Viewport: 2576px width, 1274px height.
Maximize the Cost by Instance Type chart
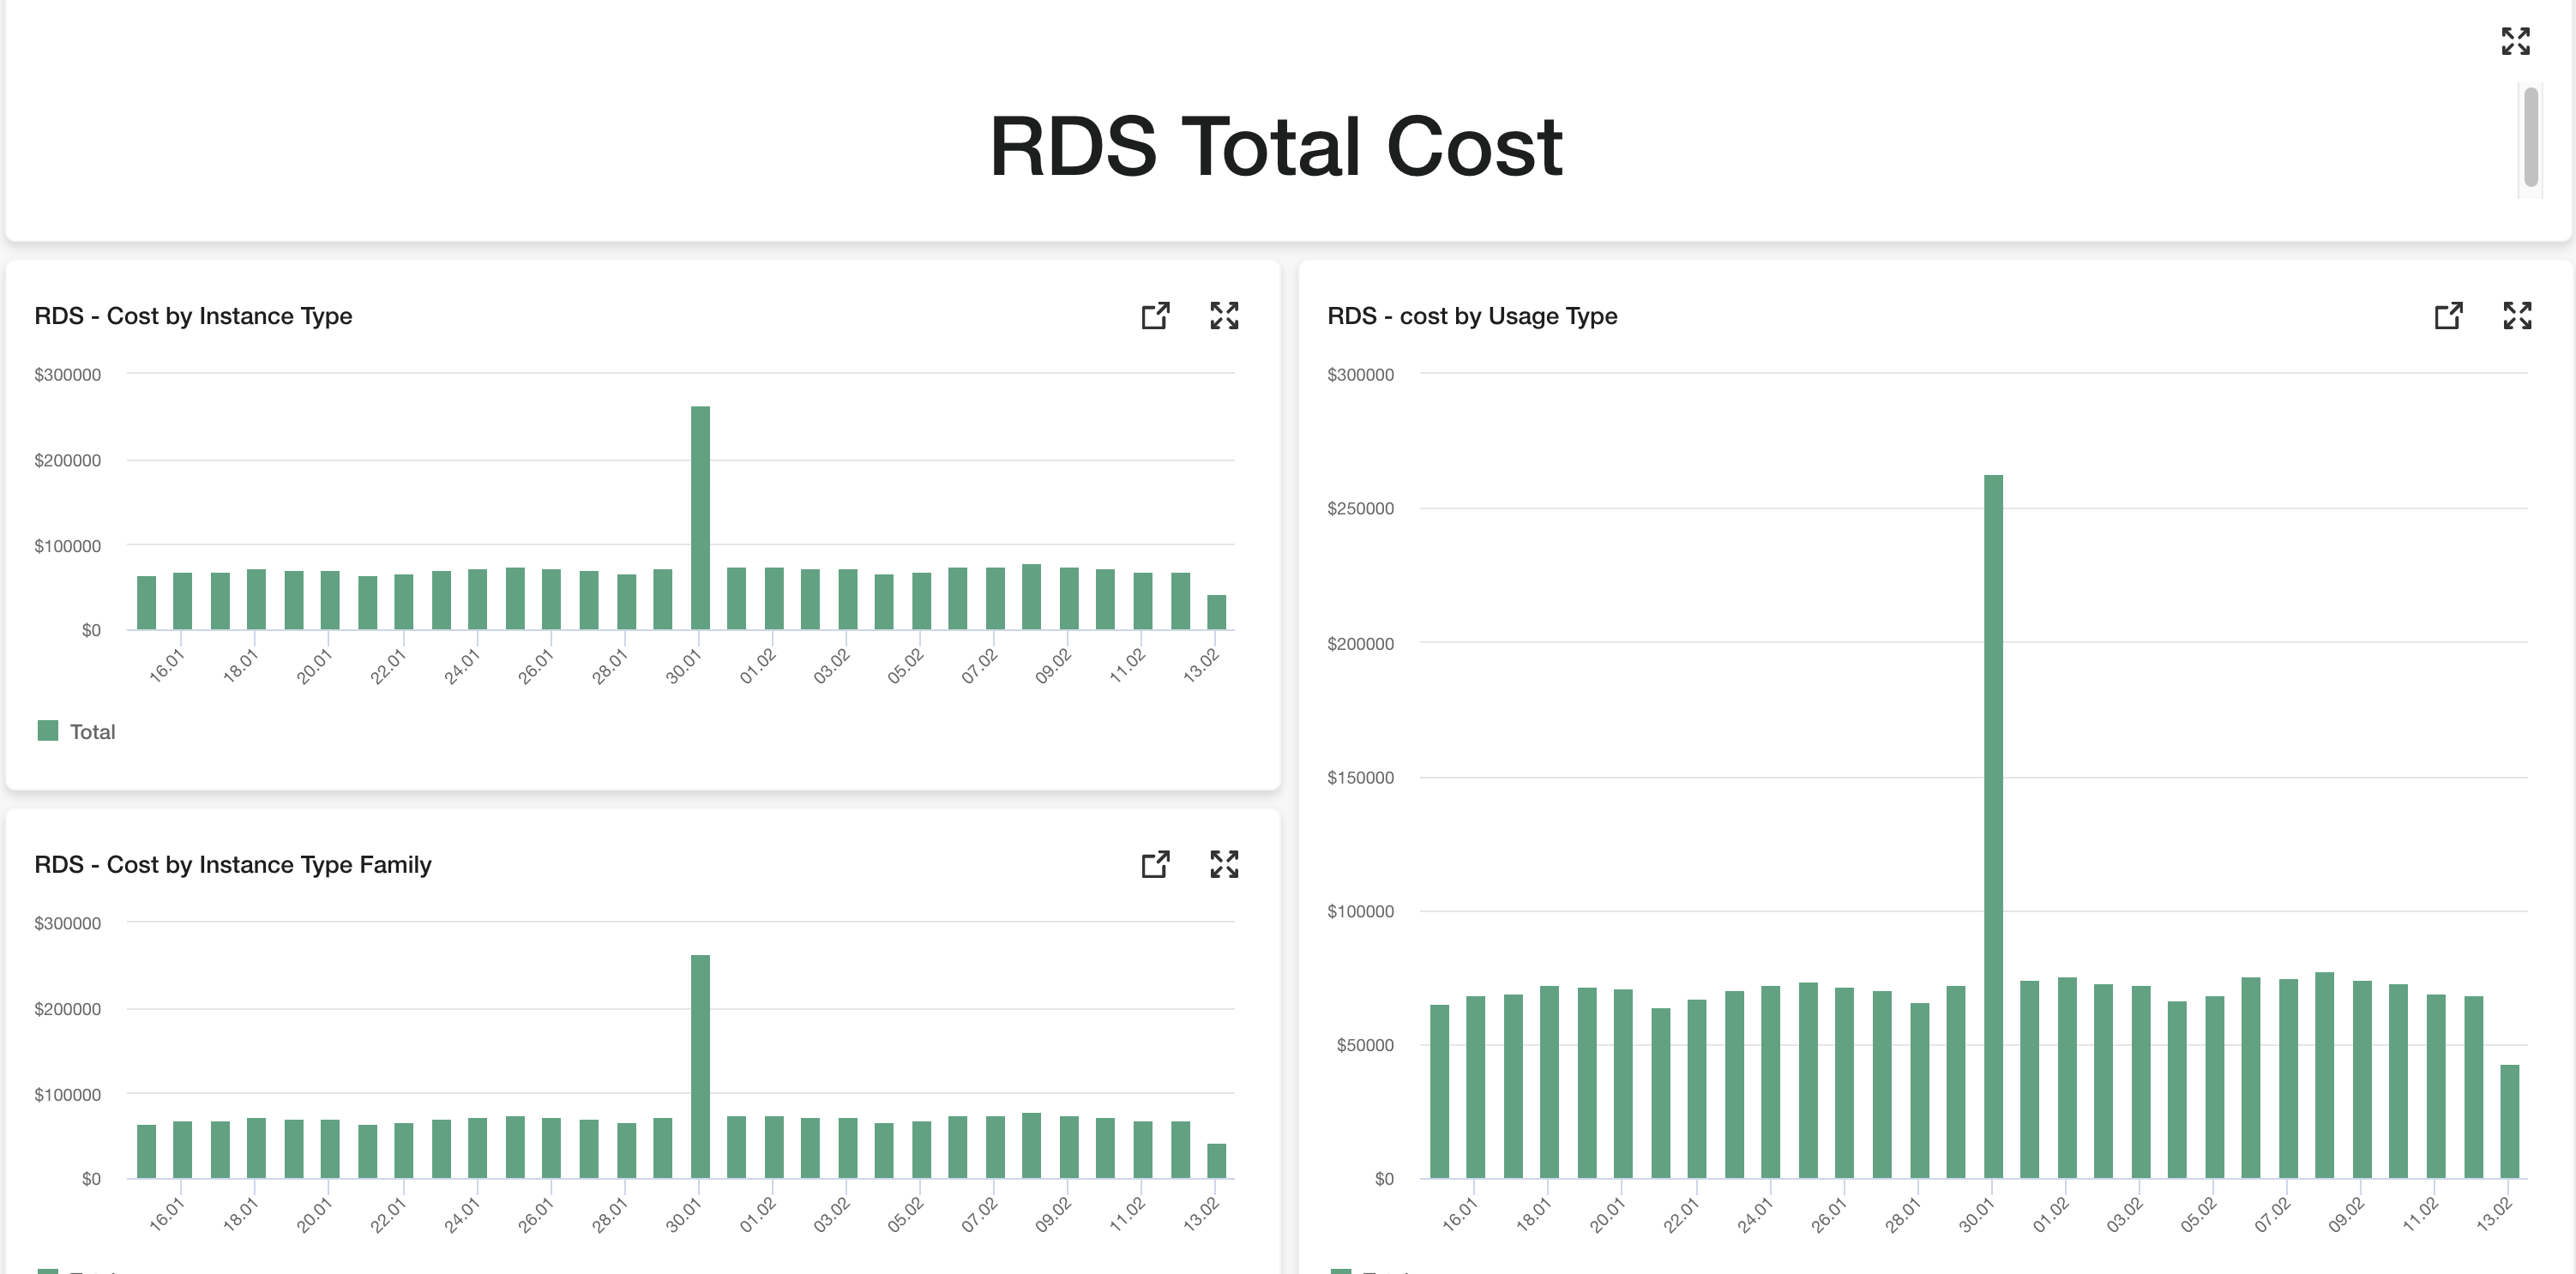click(1224, 316)
